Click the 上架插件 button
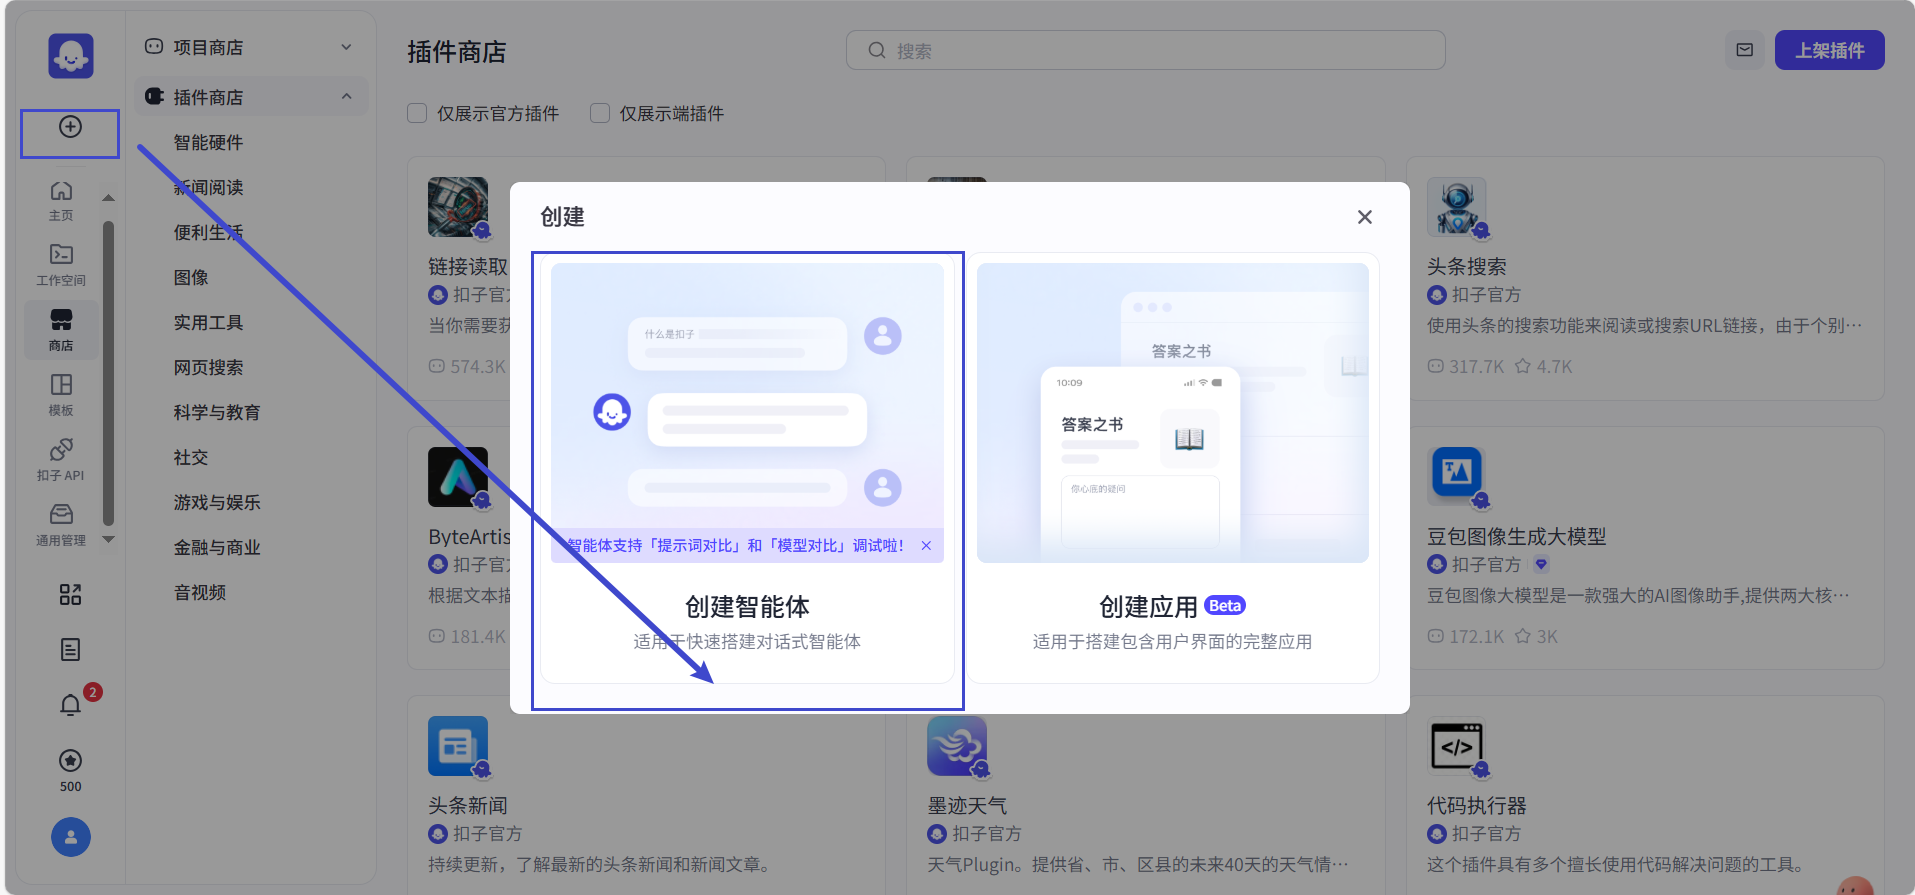This screenshot has height=895, width=1915. pos(1829,50)
